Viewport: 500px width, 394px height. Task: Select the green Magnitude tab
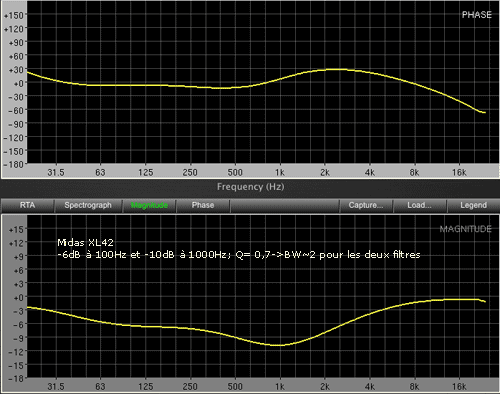click(x=149, y=205)
